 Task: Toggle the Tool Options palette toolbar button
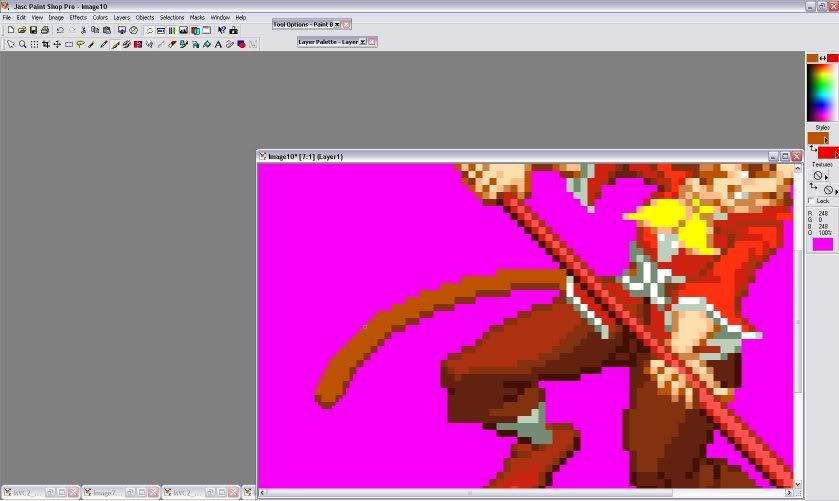click(x=161, y=30)
